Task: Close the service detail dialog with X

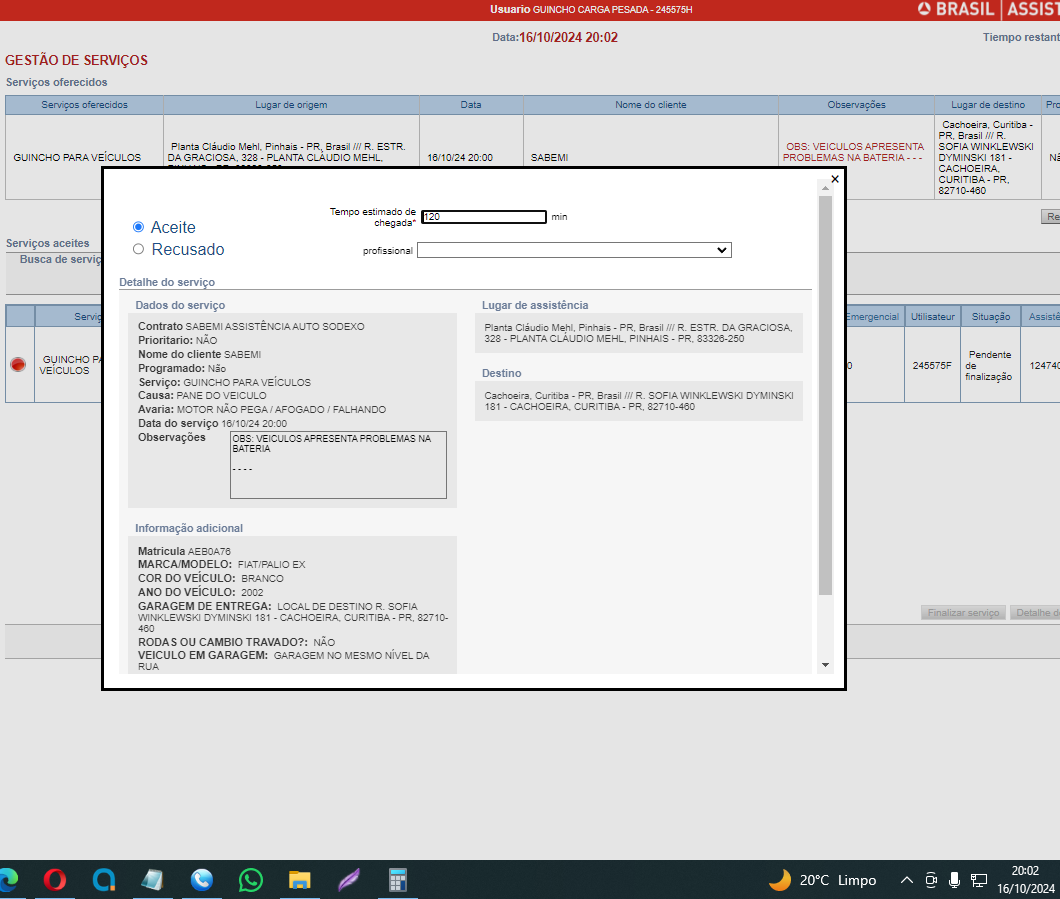Action: (835, 180)
